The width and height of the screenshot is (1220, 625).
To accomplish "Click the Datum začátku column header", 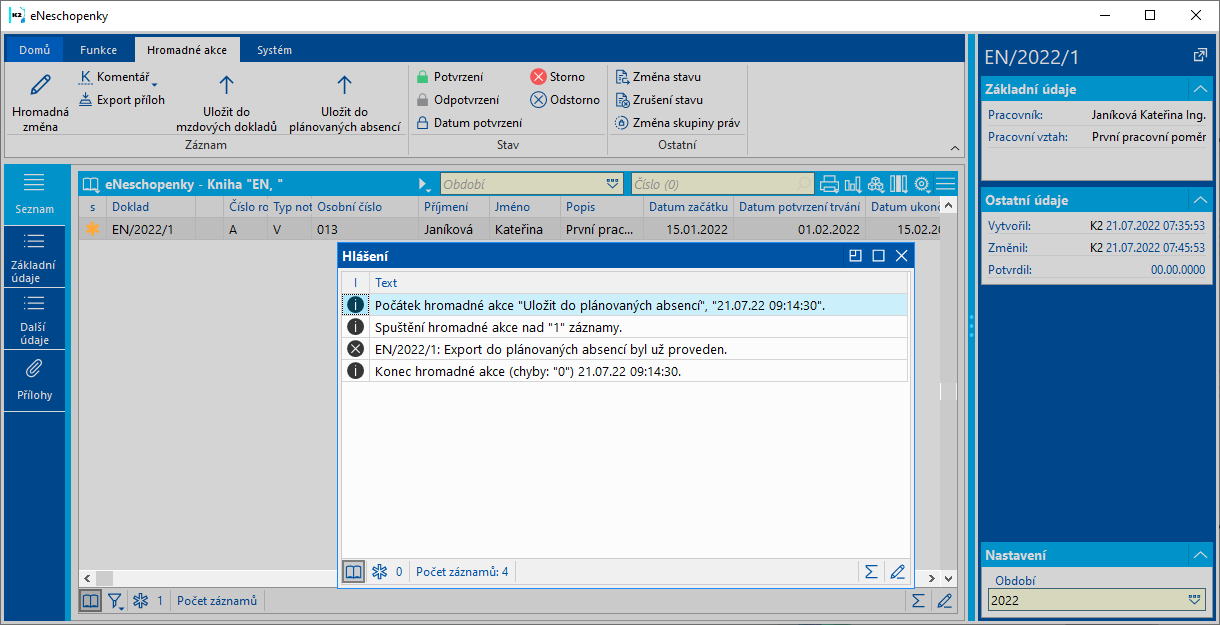I will coord(687,207).
